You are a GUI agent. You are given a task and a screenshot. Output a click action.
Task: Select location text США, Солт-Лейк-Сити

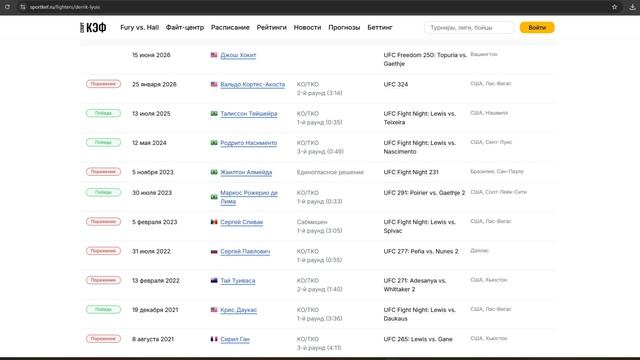[498, 192]
